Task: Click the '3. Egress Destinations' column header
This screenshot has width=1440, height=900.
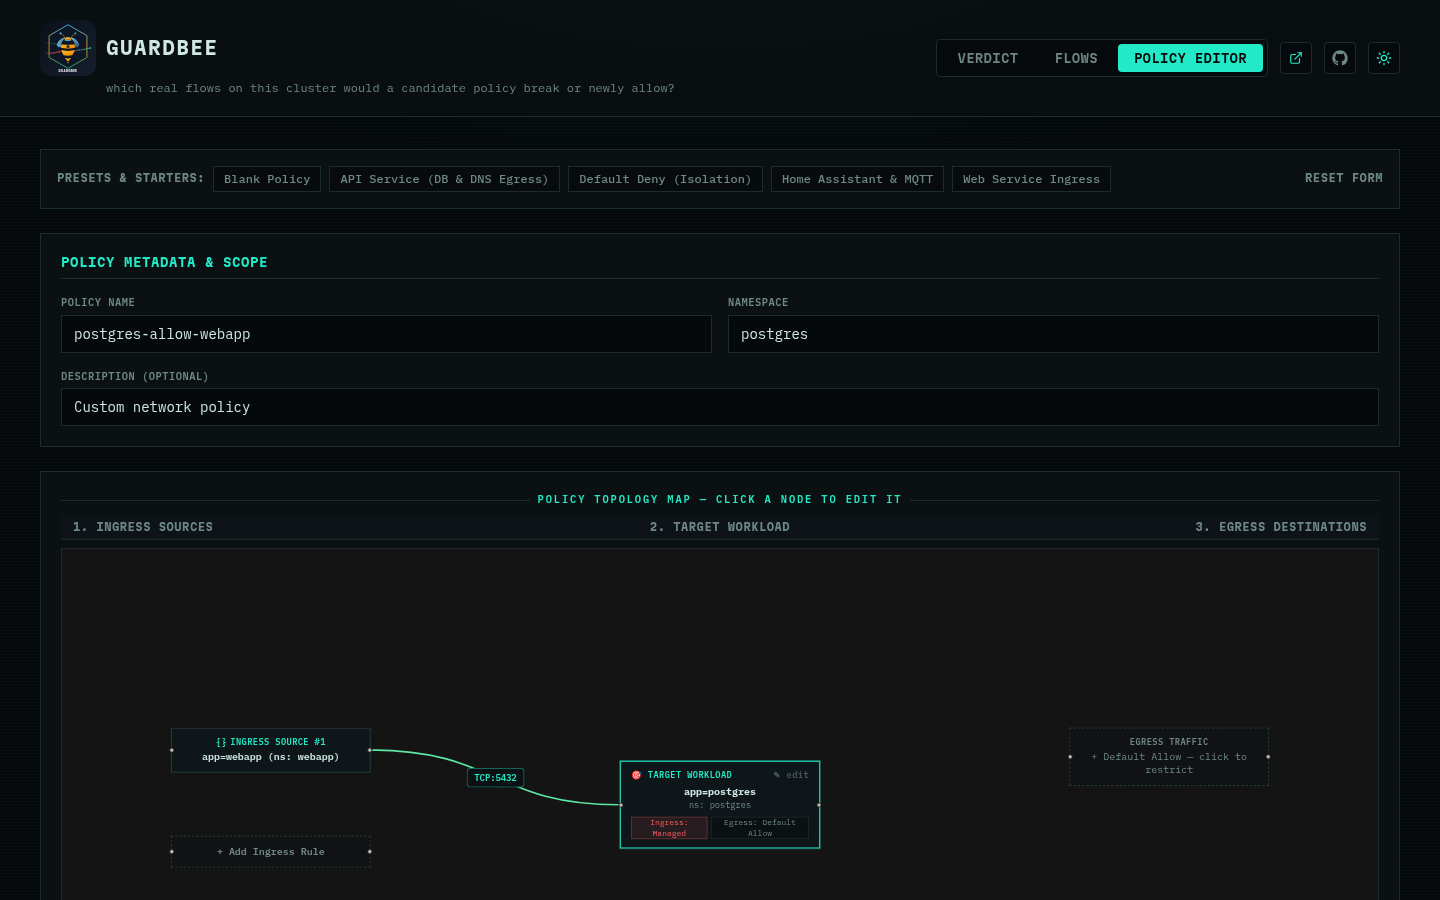Action: point(1281,527)
